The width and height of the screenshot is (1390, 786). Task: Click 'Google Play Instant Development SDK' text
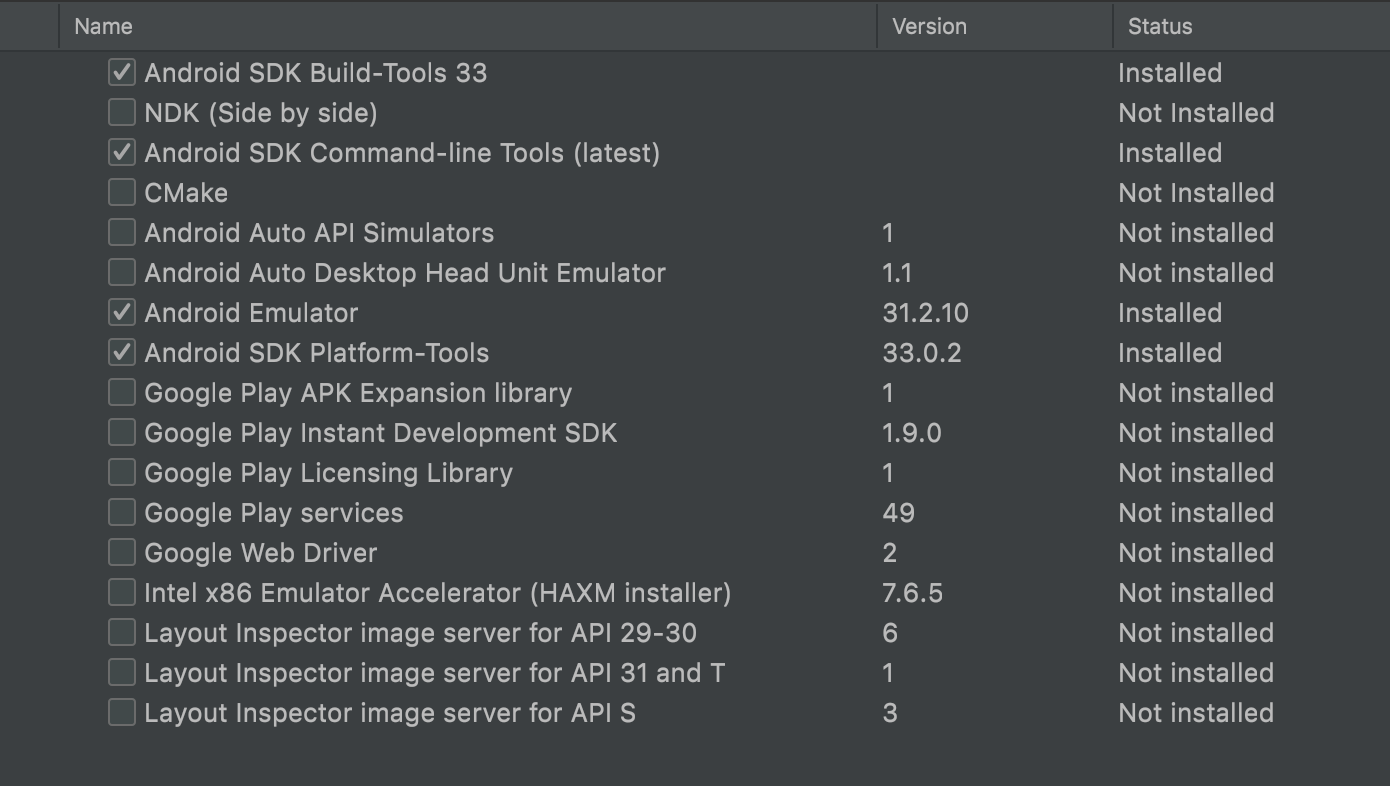(381, 433)
